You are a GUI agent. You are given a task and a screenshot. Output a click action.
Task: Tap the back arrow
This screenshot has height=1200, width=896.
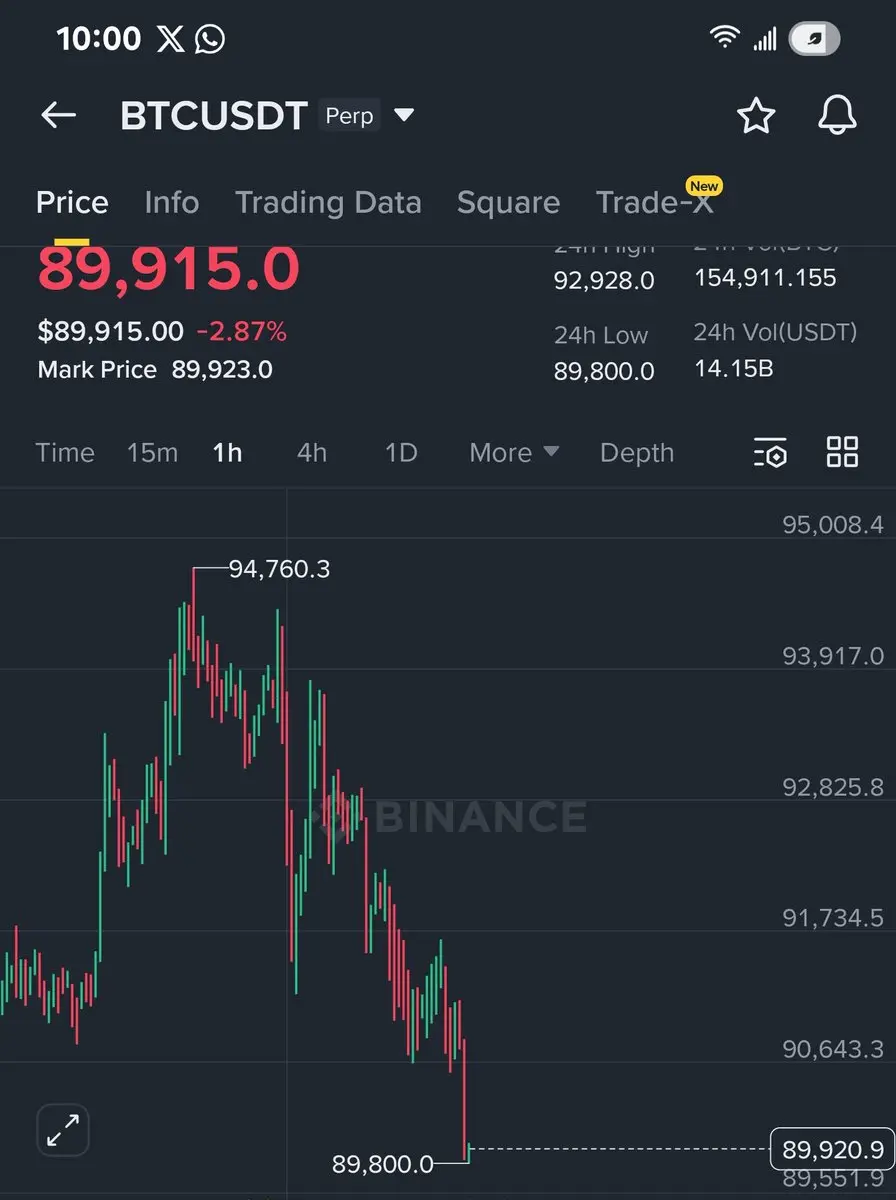pos(58,116)
